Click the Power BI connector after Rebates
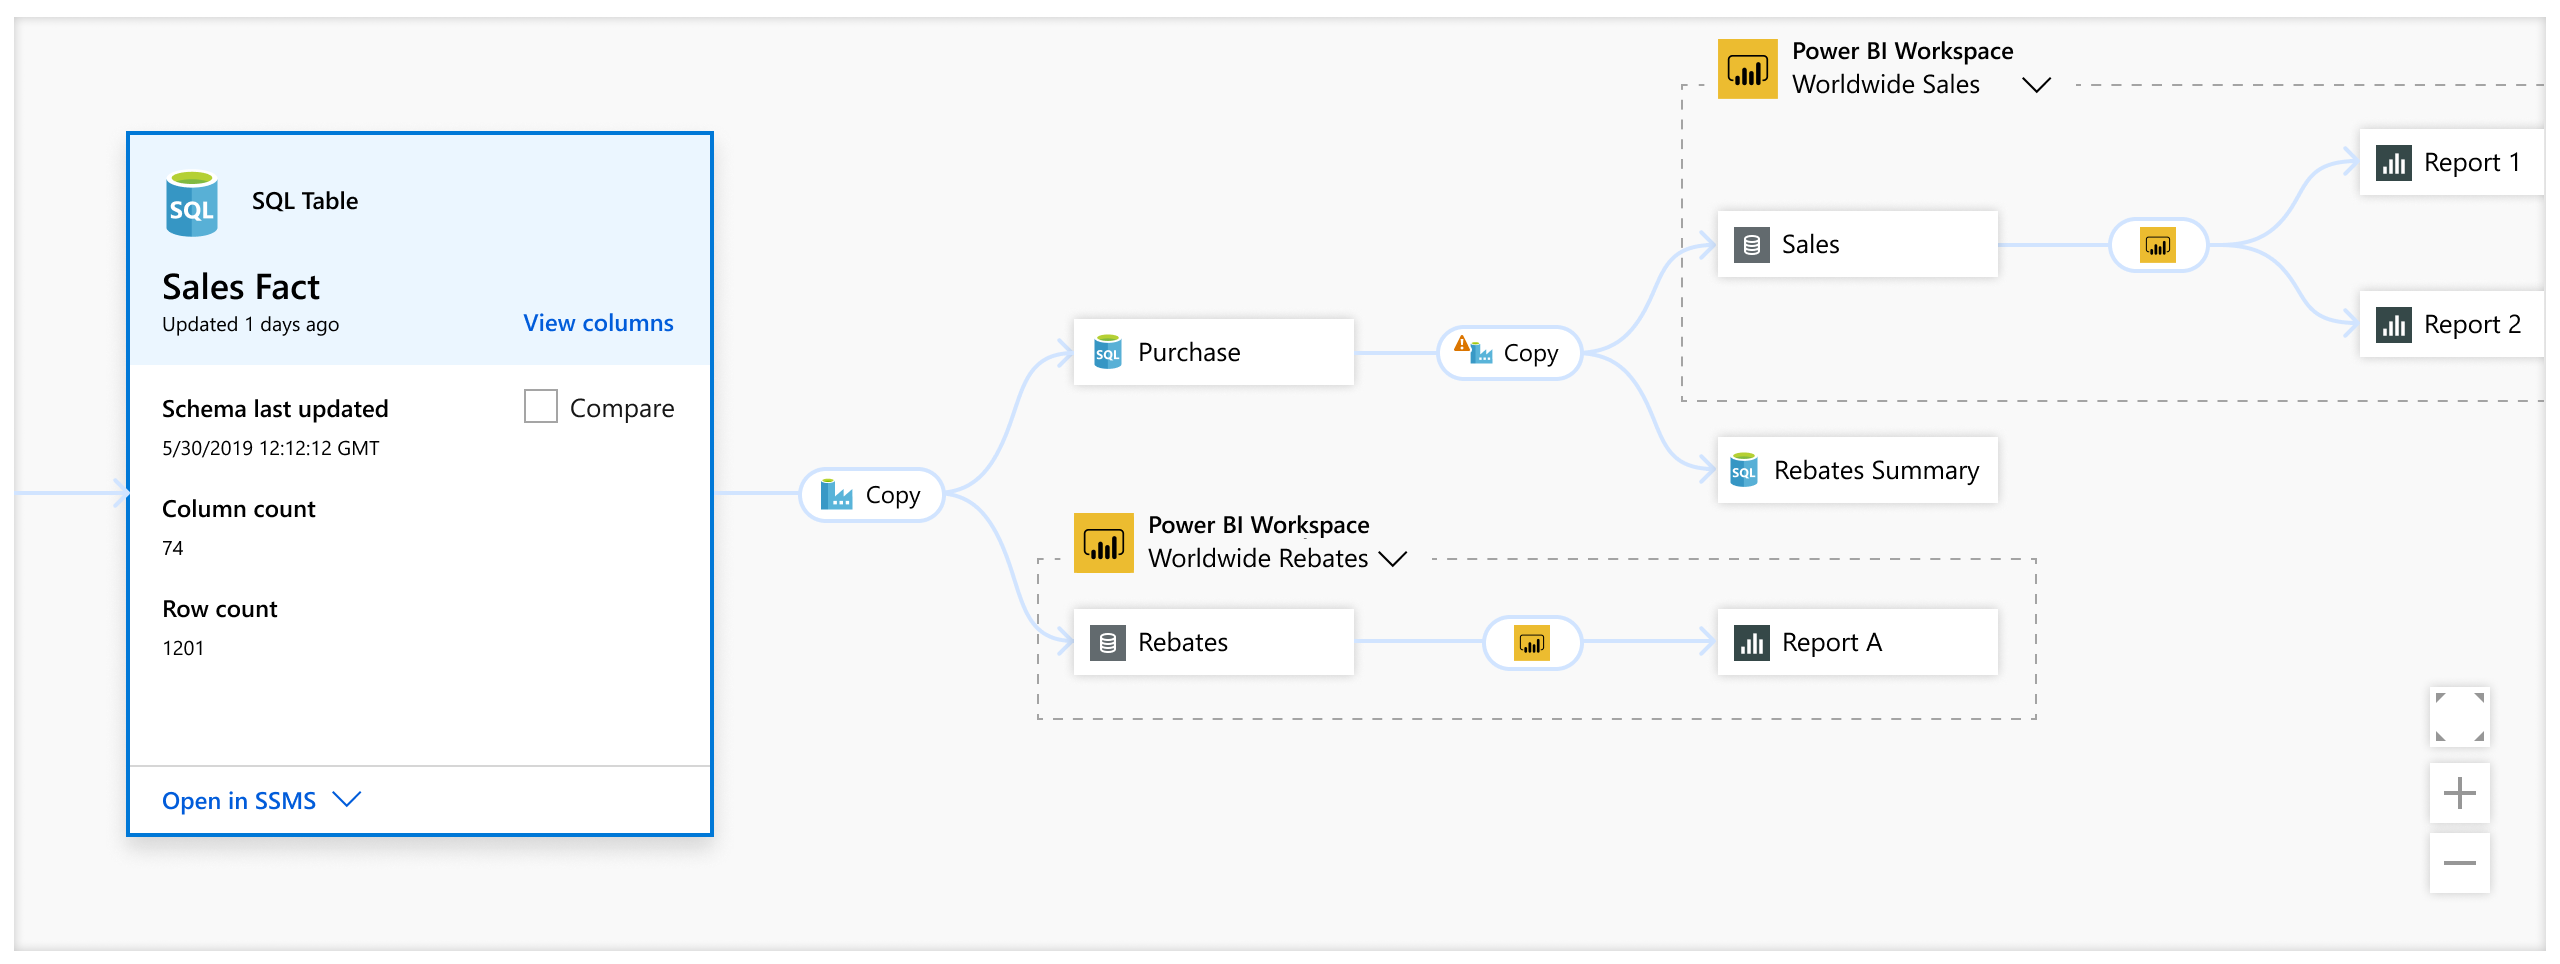This screenshot has height=964, width=2560. tap(1532, 643)
